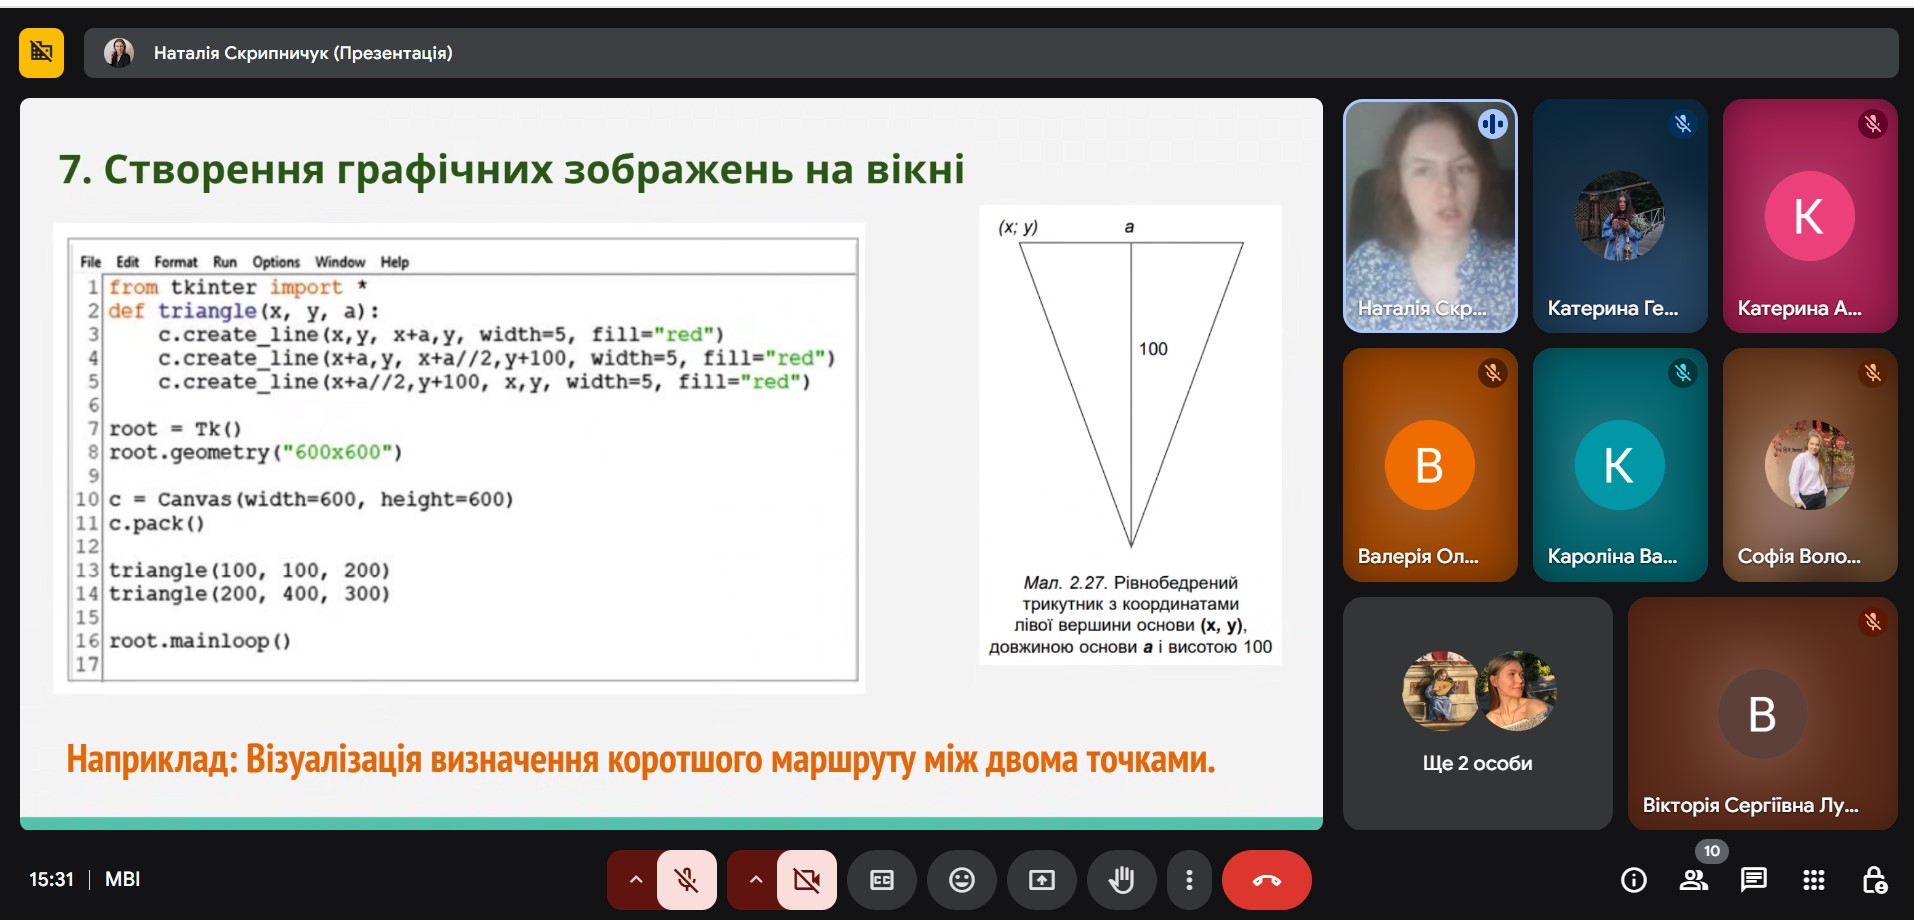The image size is (1914, 920).
Task: Open video settings arrow next to camera
Action: click(755, 880)
